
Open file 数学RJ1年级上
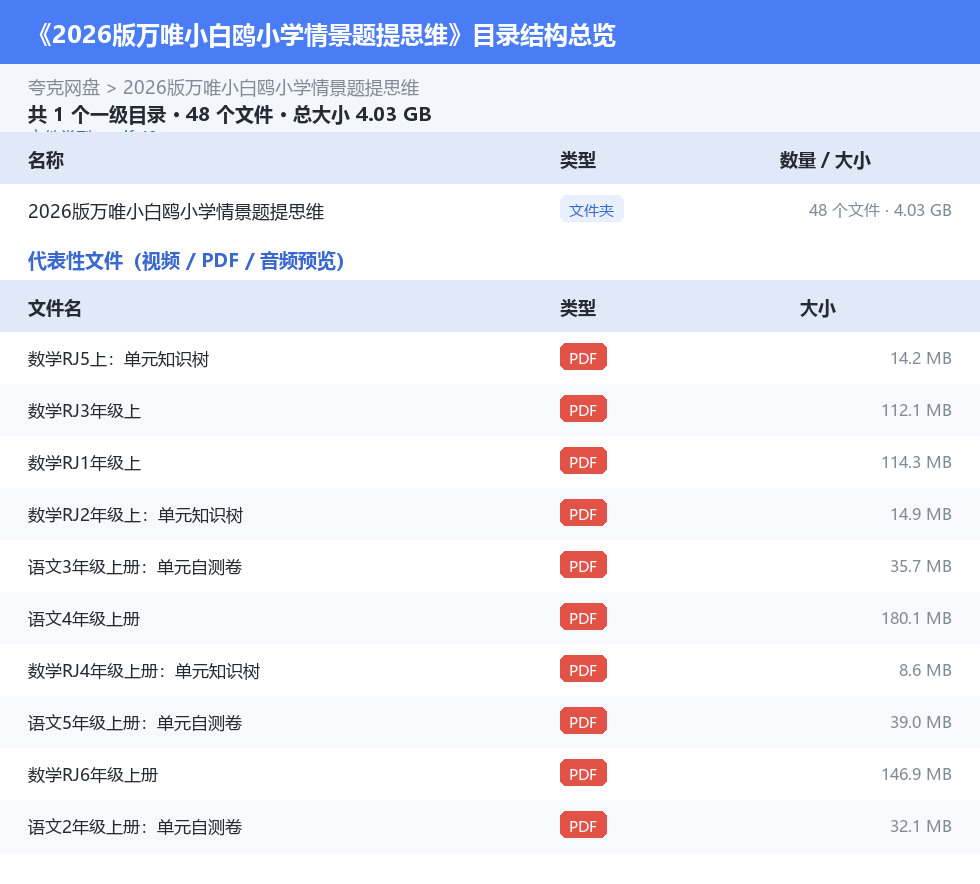[84, 463]
